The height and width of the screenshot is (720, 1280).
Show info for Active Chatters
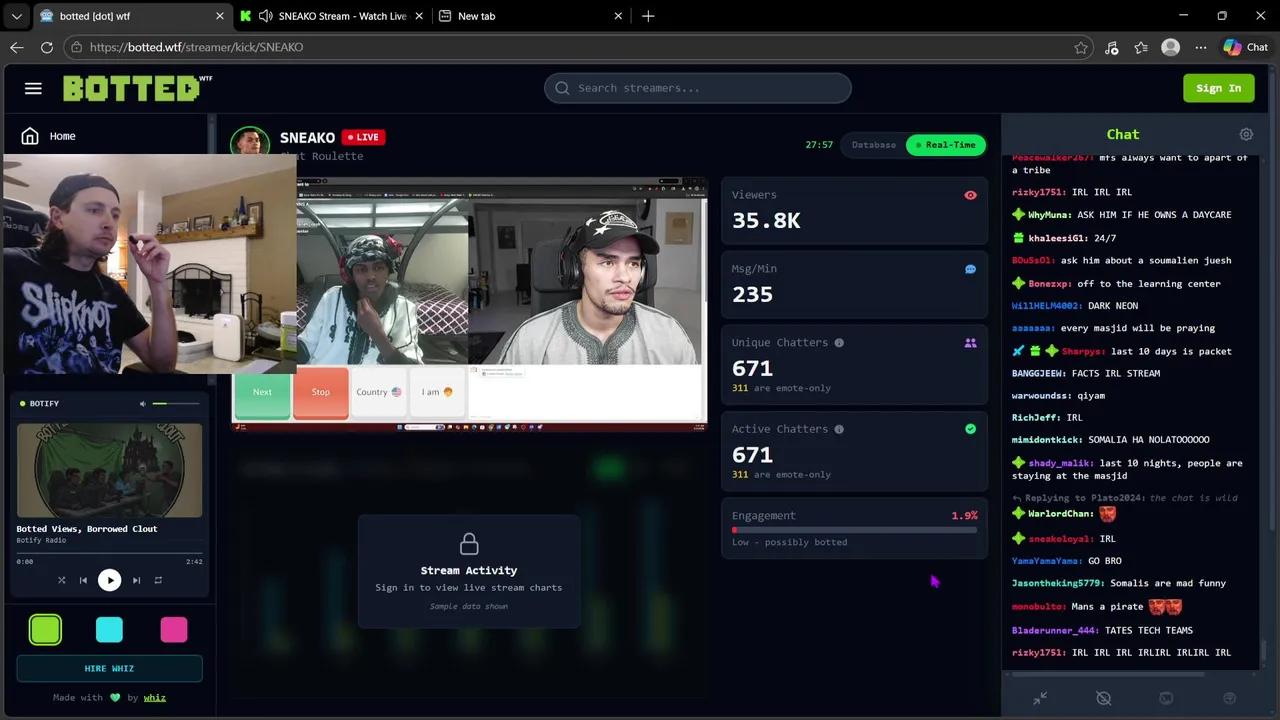(x=839, y=429)
